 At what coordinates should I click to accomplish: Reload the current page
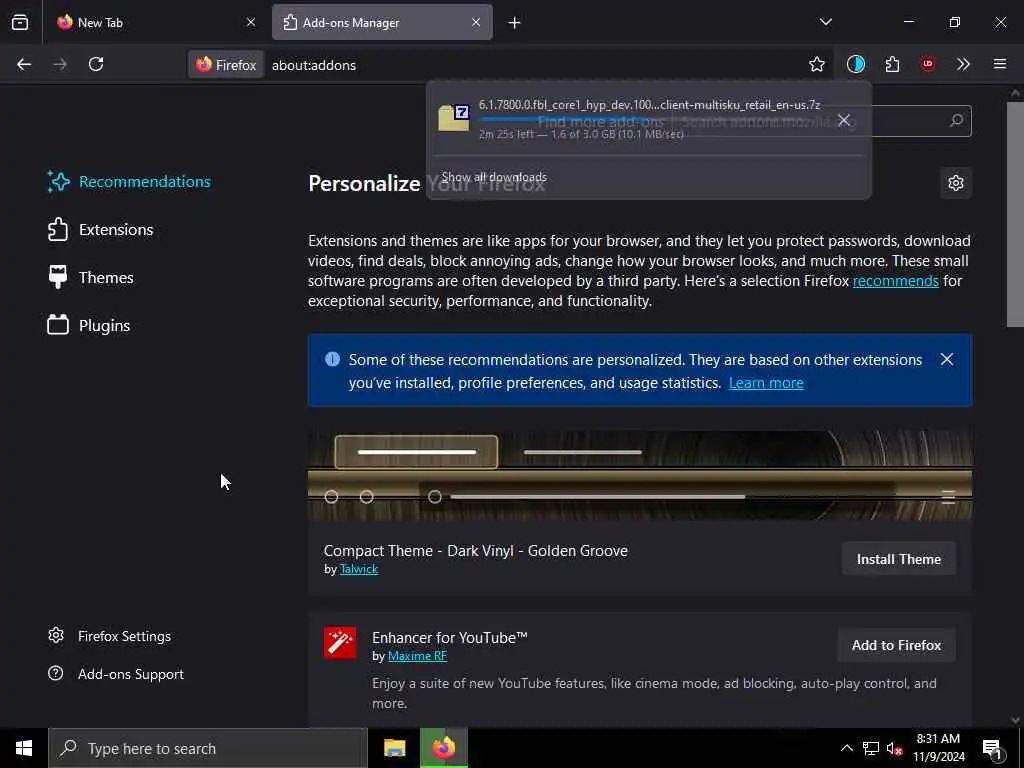[x=96, y=64]
